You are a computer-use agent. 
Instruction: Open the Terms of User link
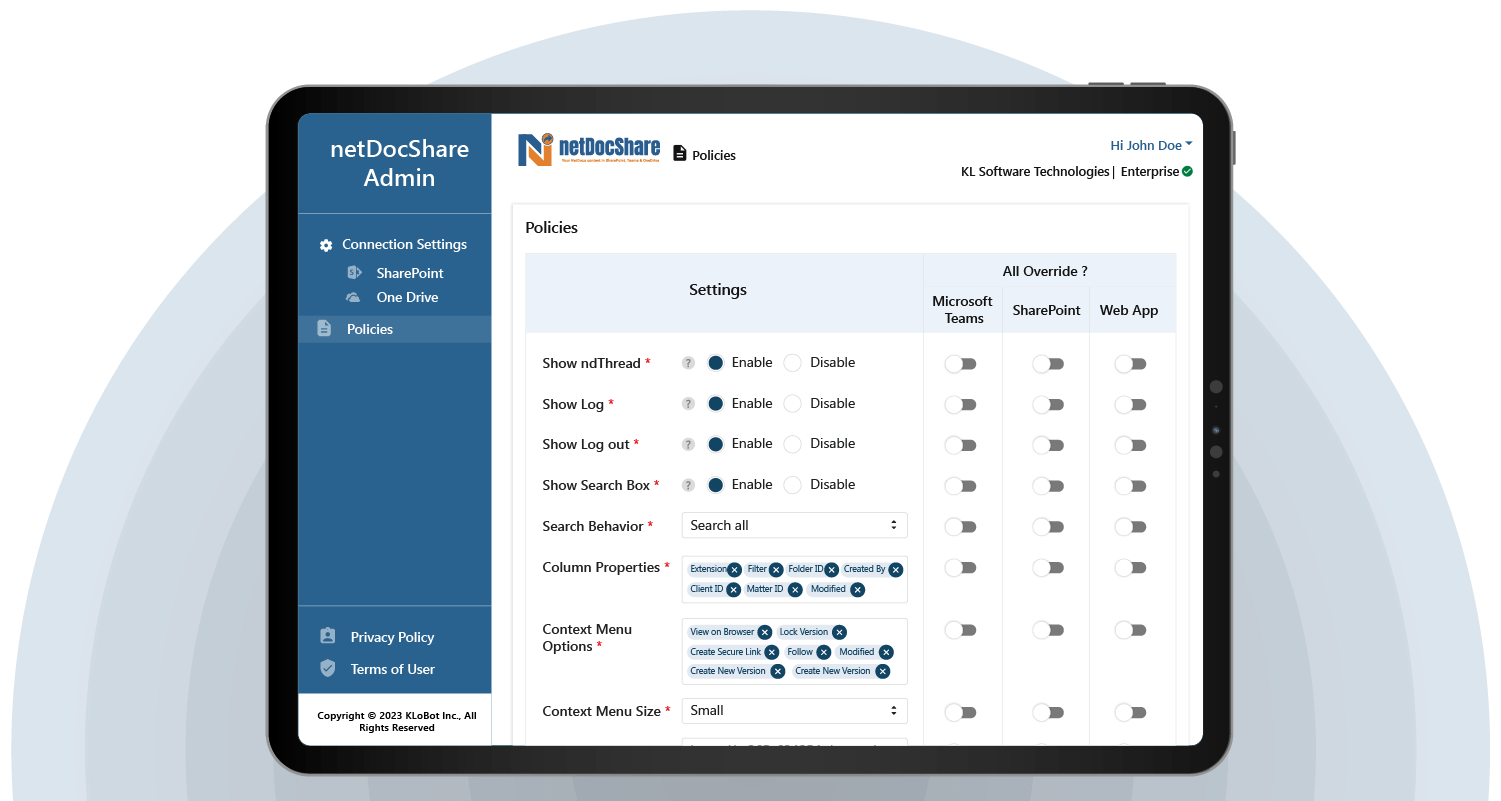392,669
